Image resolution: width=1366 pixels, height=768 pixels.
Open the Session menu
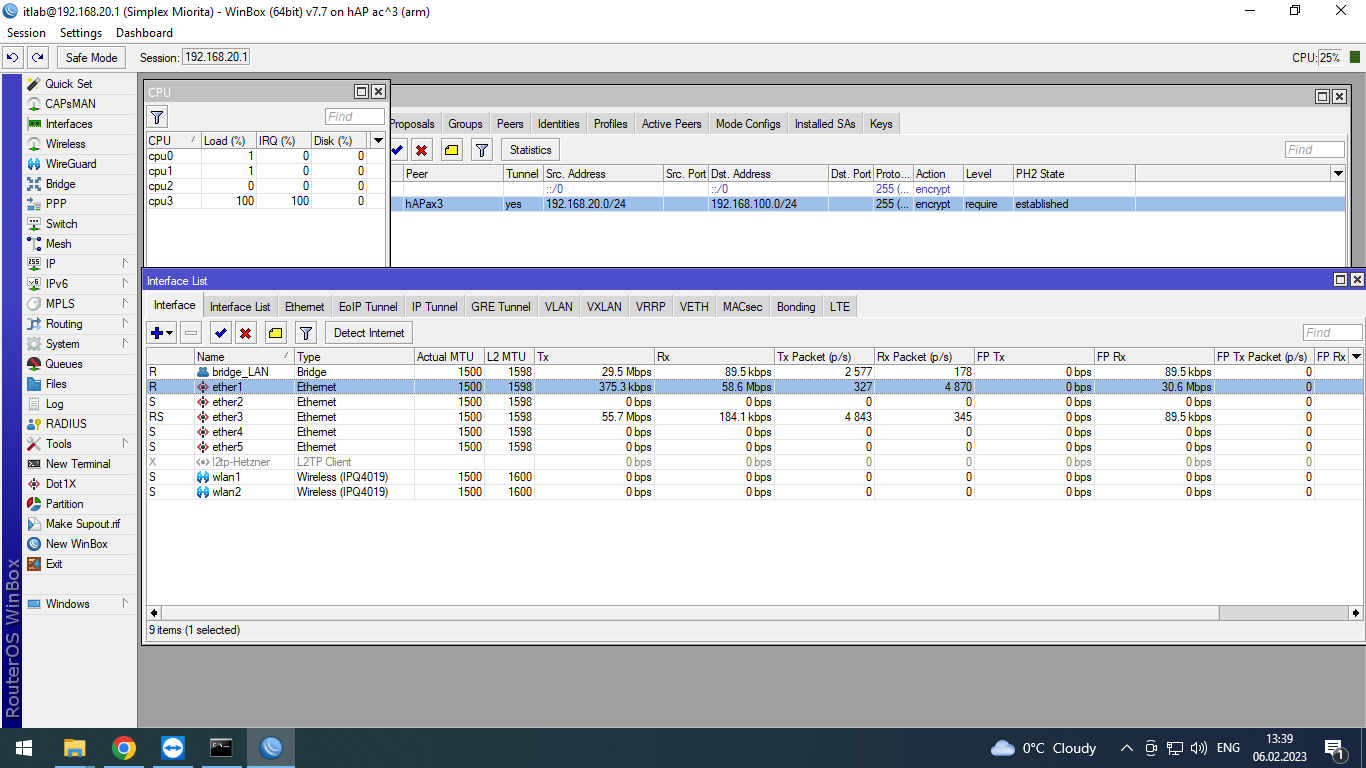pos(26,33)
